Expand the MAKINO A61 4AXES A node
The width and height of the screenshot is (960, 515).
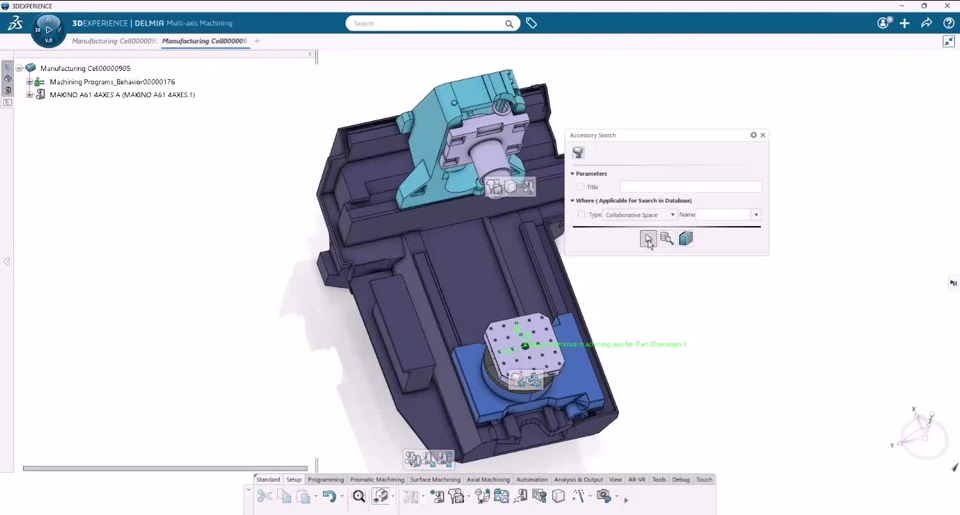(x=29, y=94)
